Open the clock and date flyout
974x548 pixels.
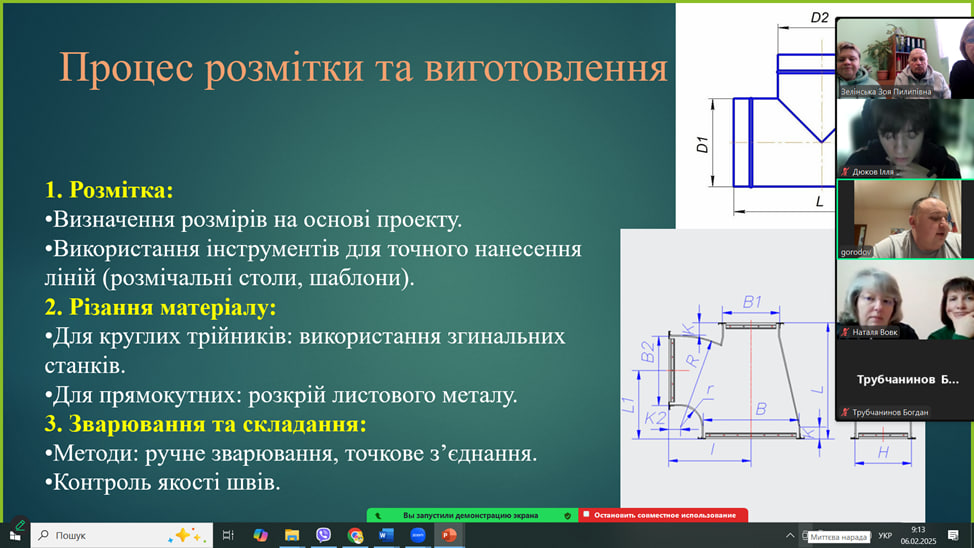click(x=918, y=536)
